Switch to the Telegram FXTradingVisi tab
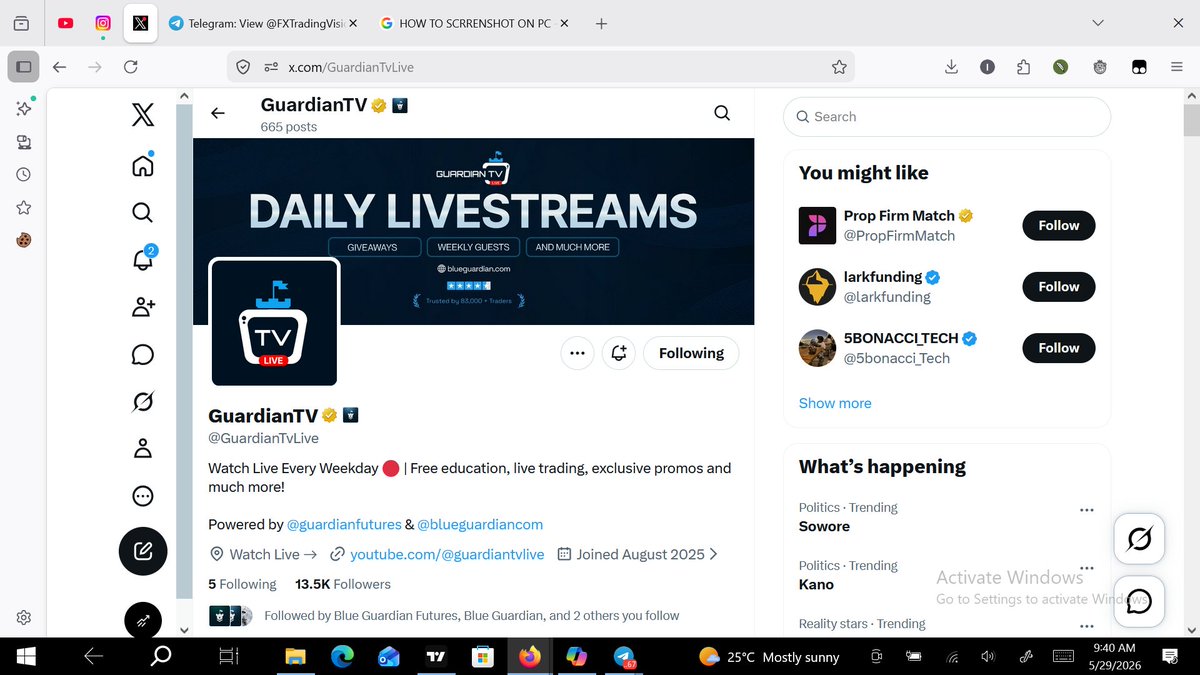 coord(263,23)
